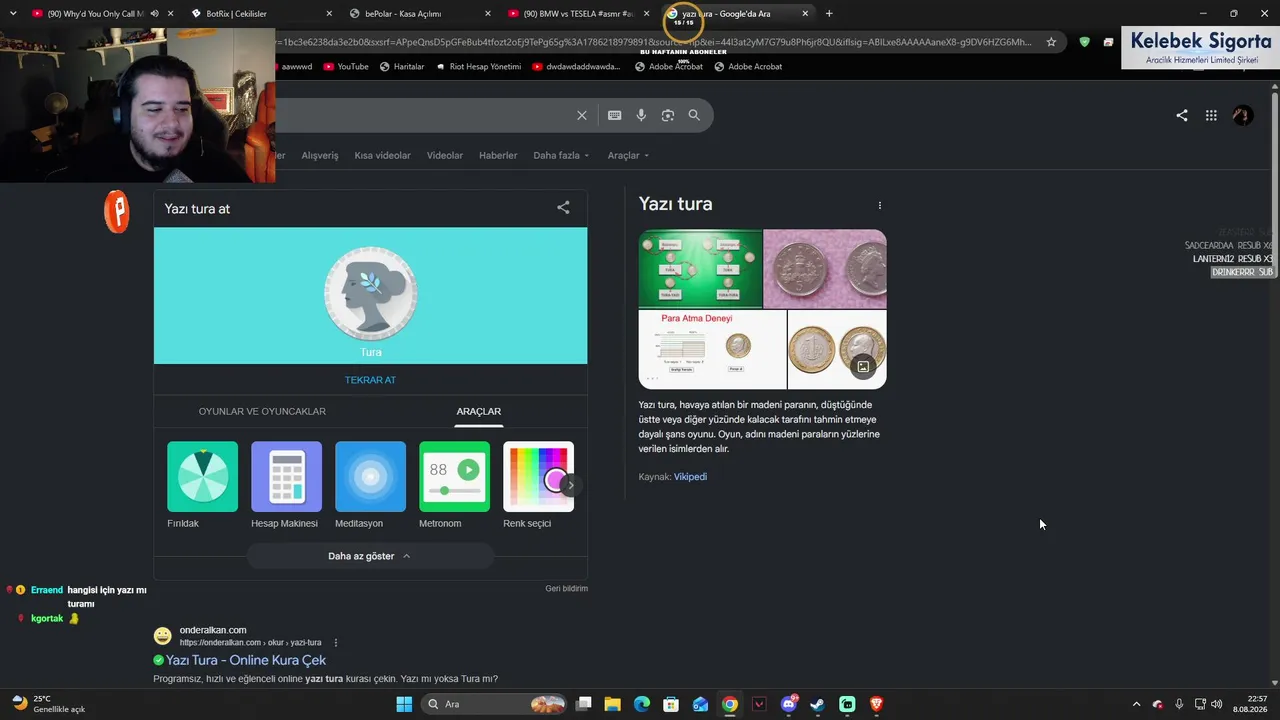The height and width of the screenshot is (720, 1280).
Task: Flip the coin showing Tura
Action: [x=371, y=294]
